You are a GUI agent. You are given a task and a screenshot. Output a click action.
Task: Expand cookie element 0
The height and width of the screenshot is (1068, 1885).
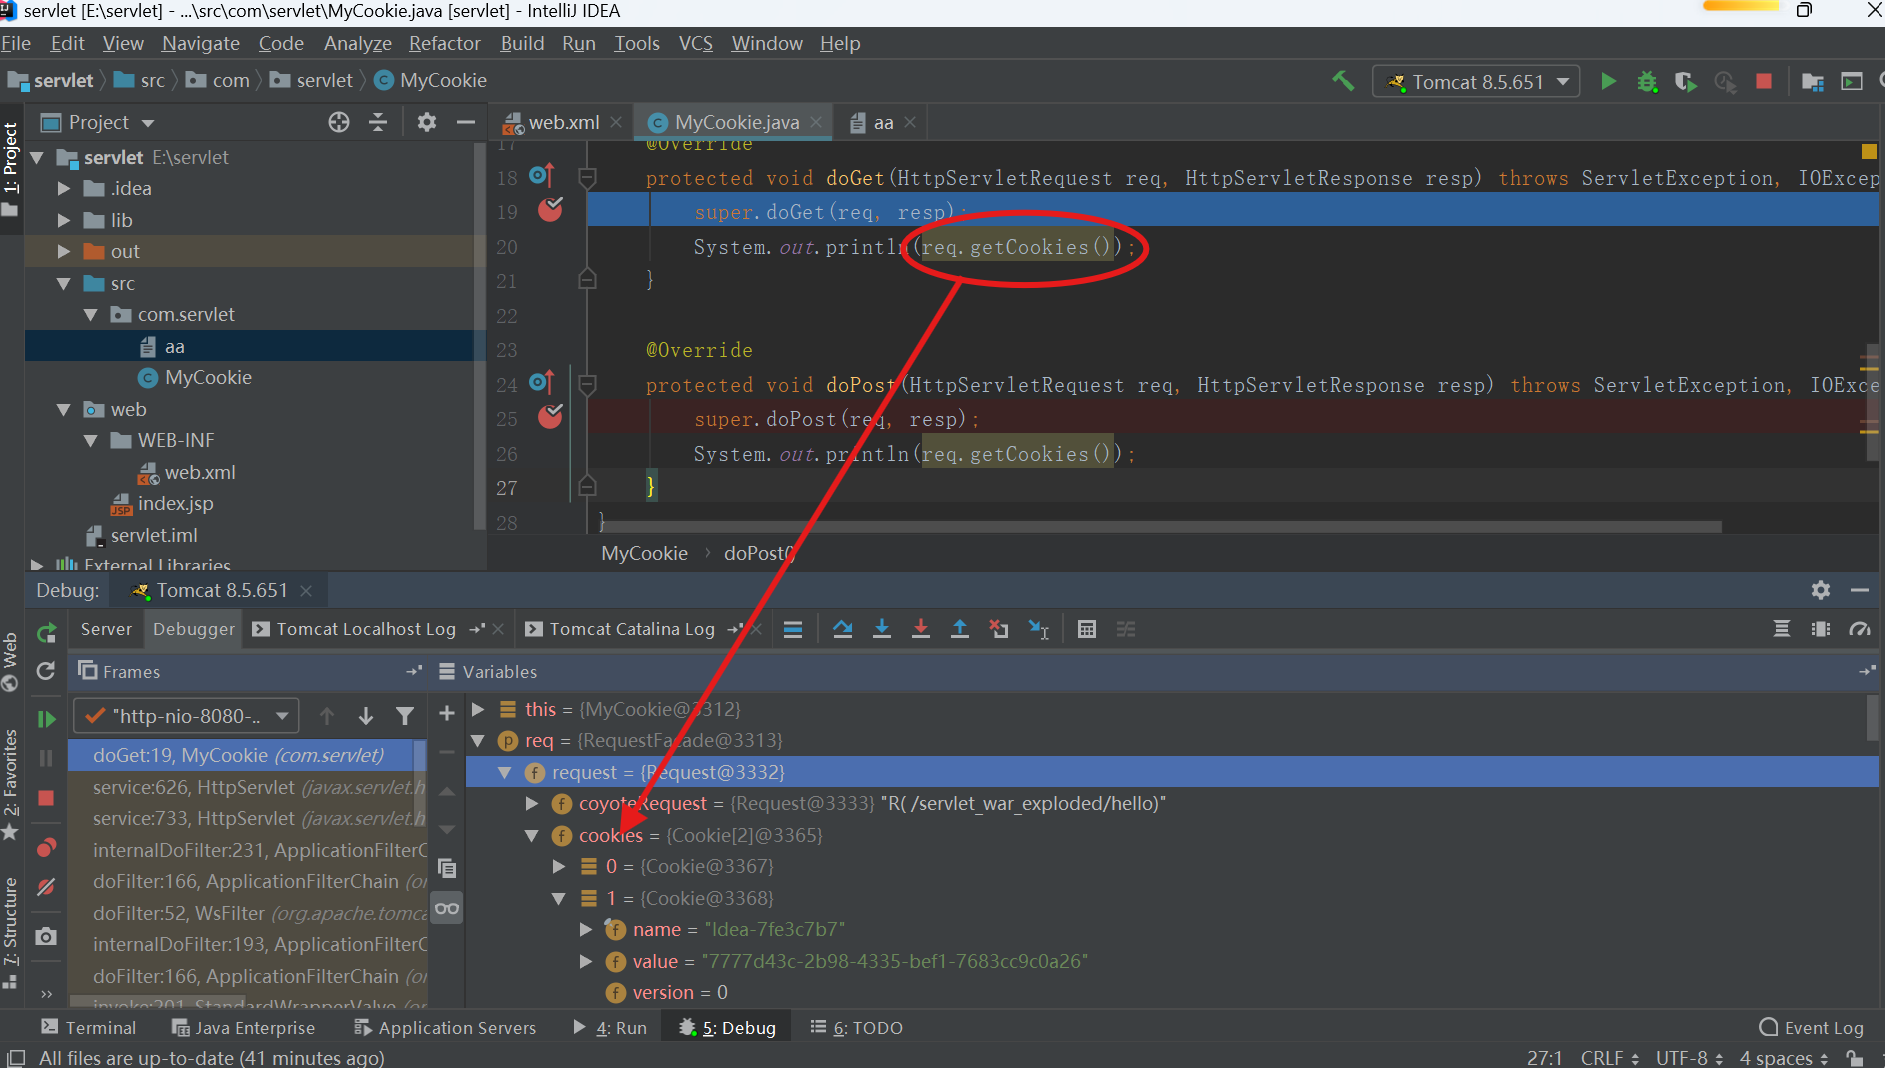[559, 866]
